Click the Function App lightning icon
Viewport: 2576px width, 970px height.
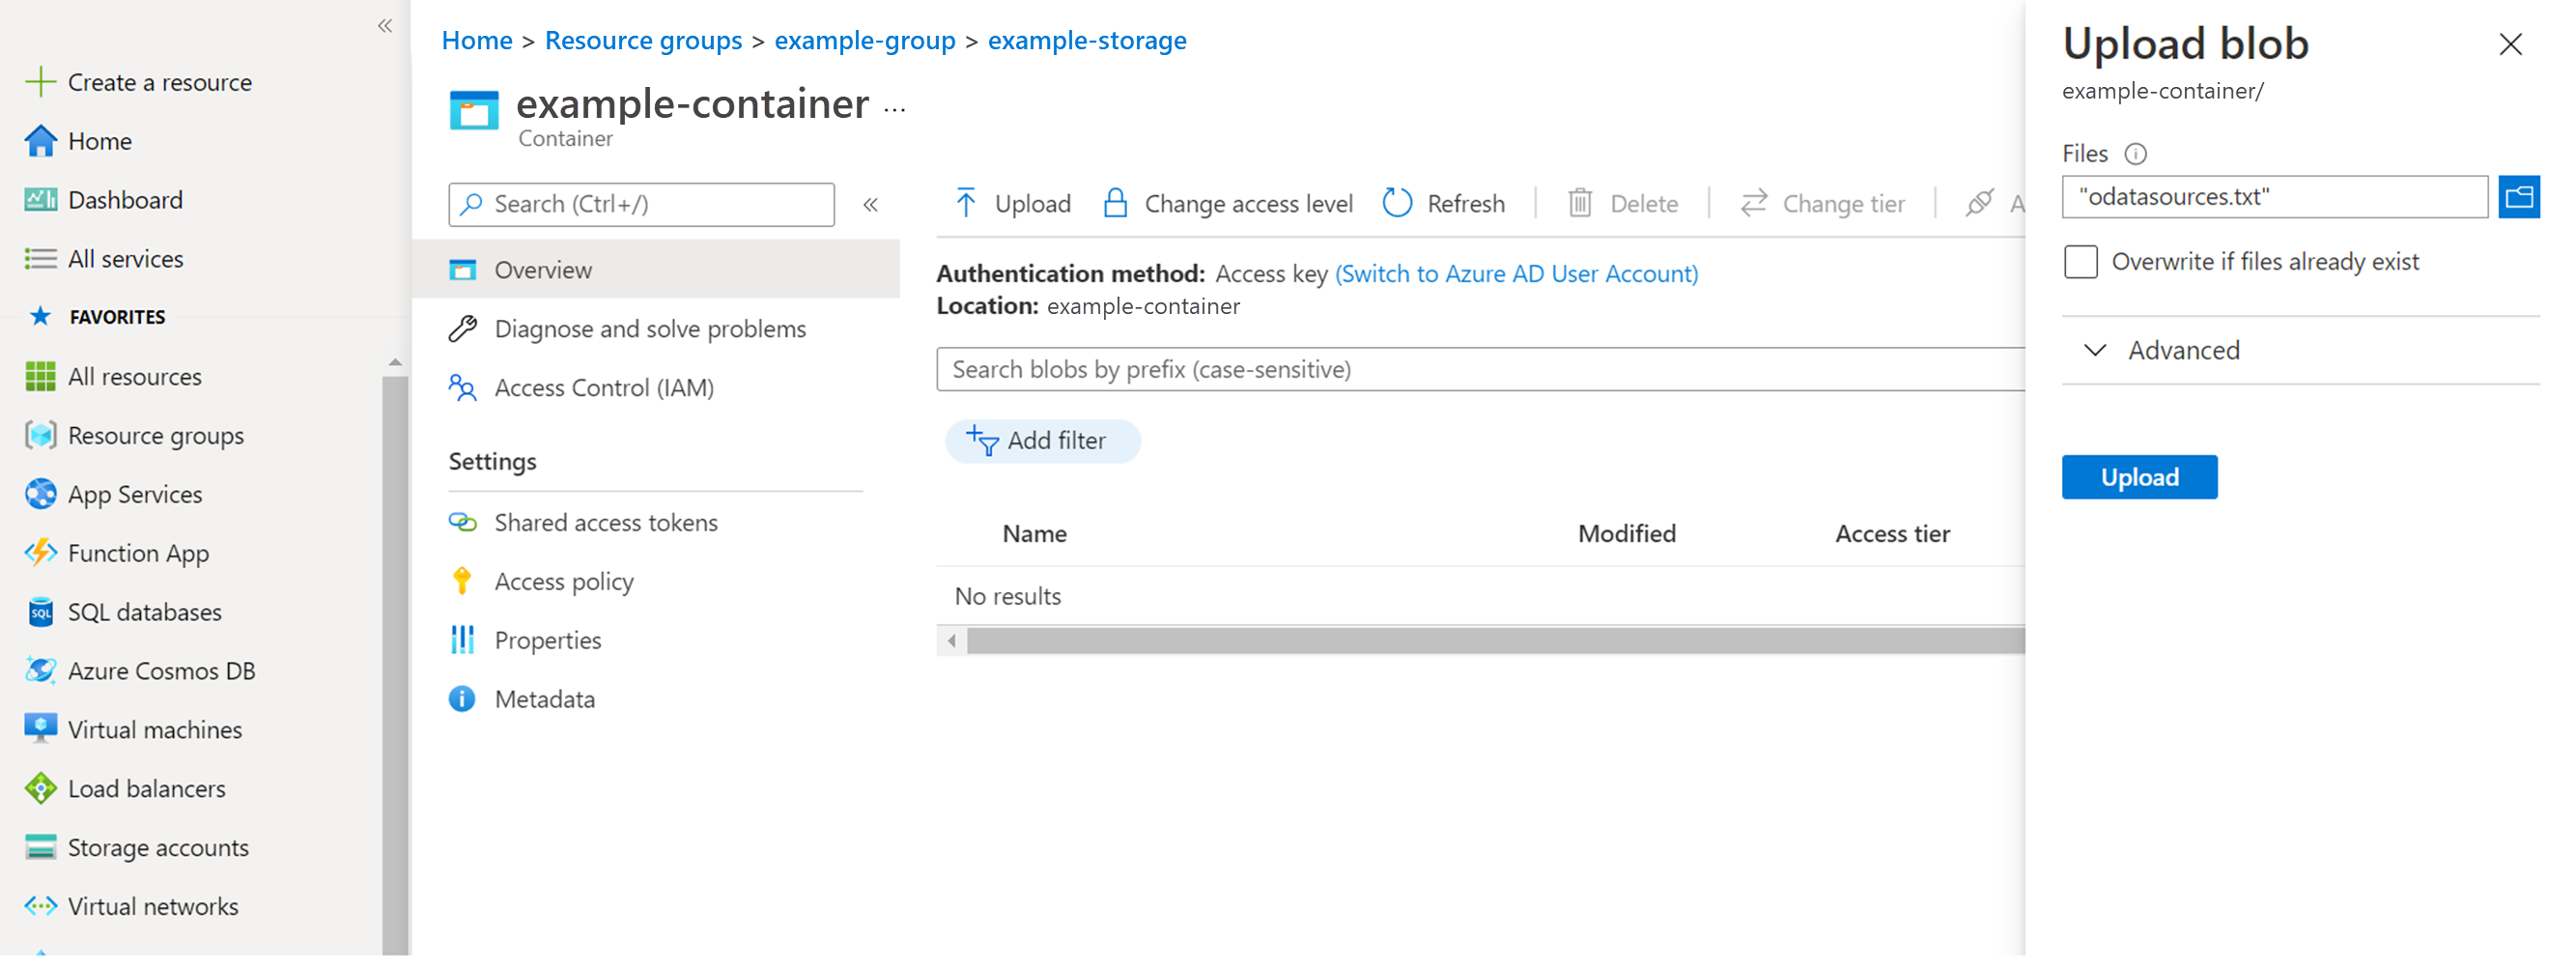coord(40,553)
